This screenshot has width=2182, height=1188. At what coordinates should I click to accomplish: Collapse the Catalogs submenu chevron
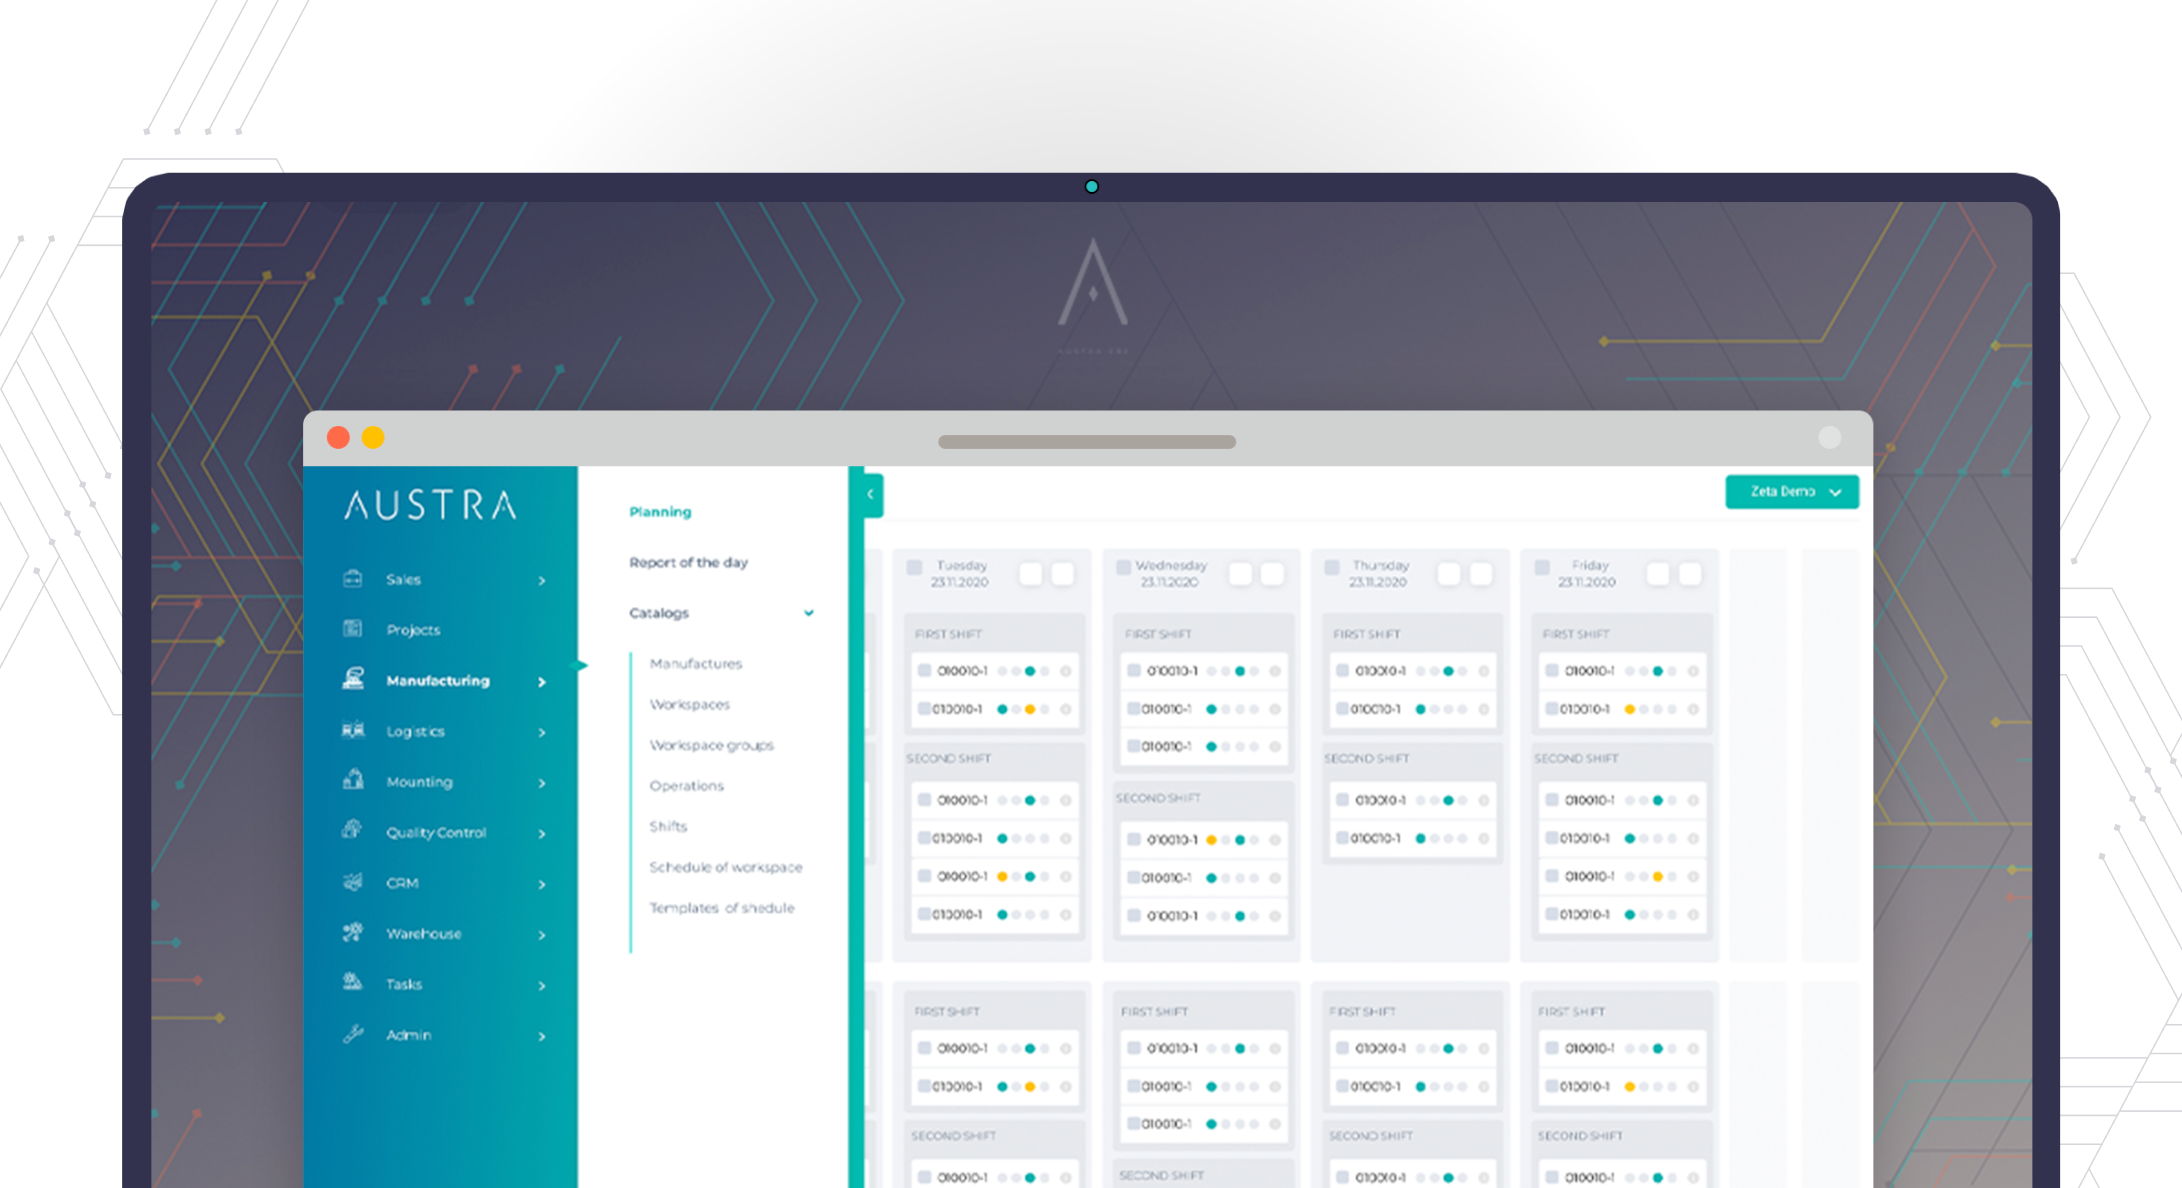click(808, 613)
